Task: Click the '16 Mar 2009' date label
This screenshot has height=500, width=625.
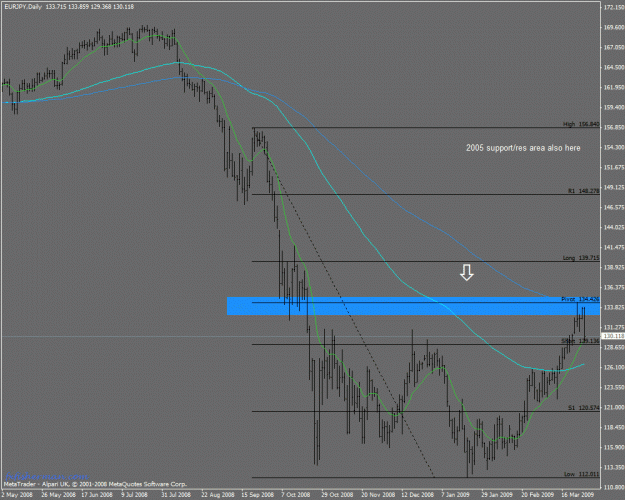Action: pos(578,495)
